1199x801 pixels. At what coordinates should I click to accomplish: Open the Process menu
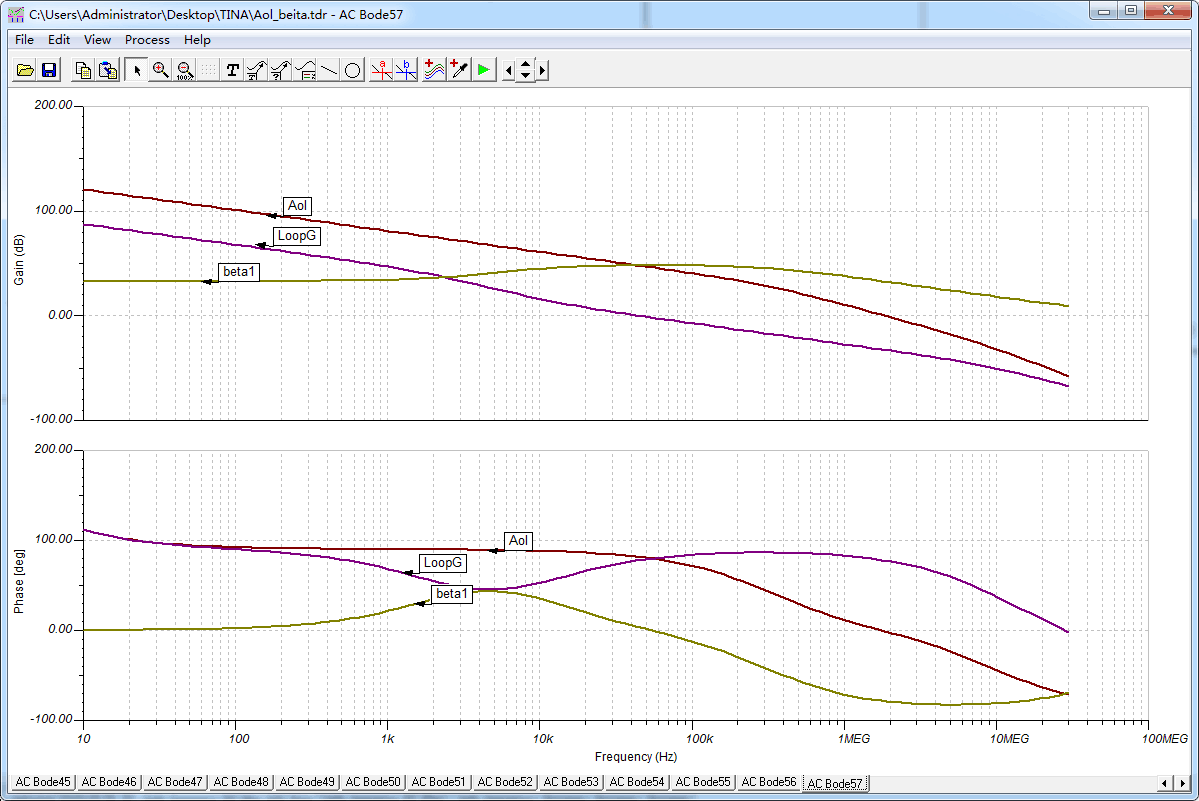tap(147, 40)
